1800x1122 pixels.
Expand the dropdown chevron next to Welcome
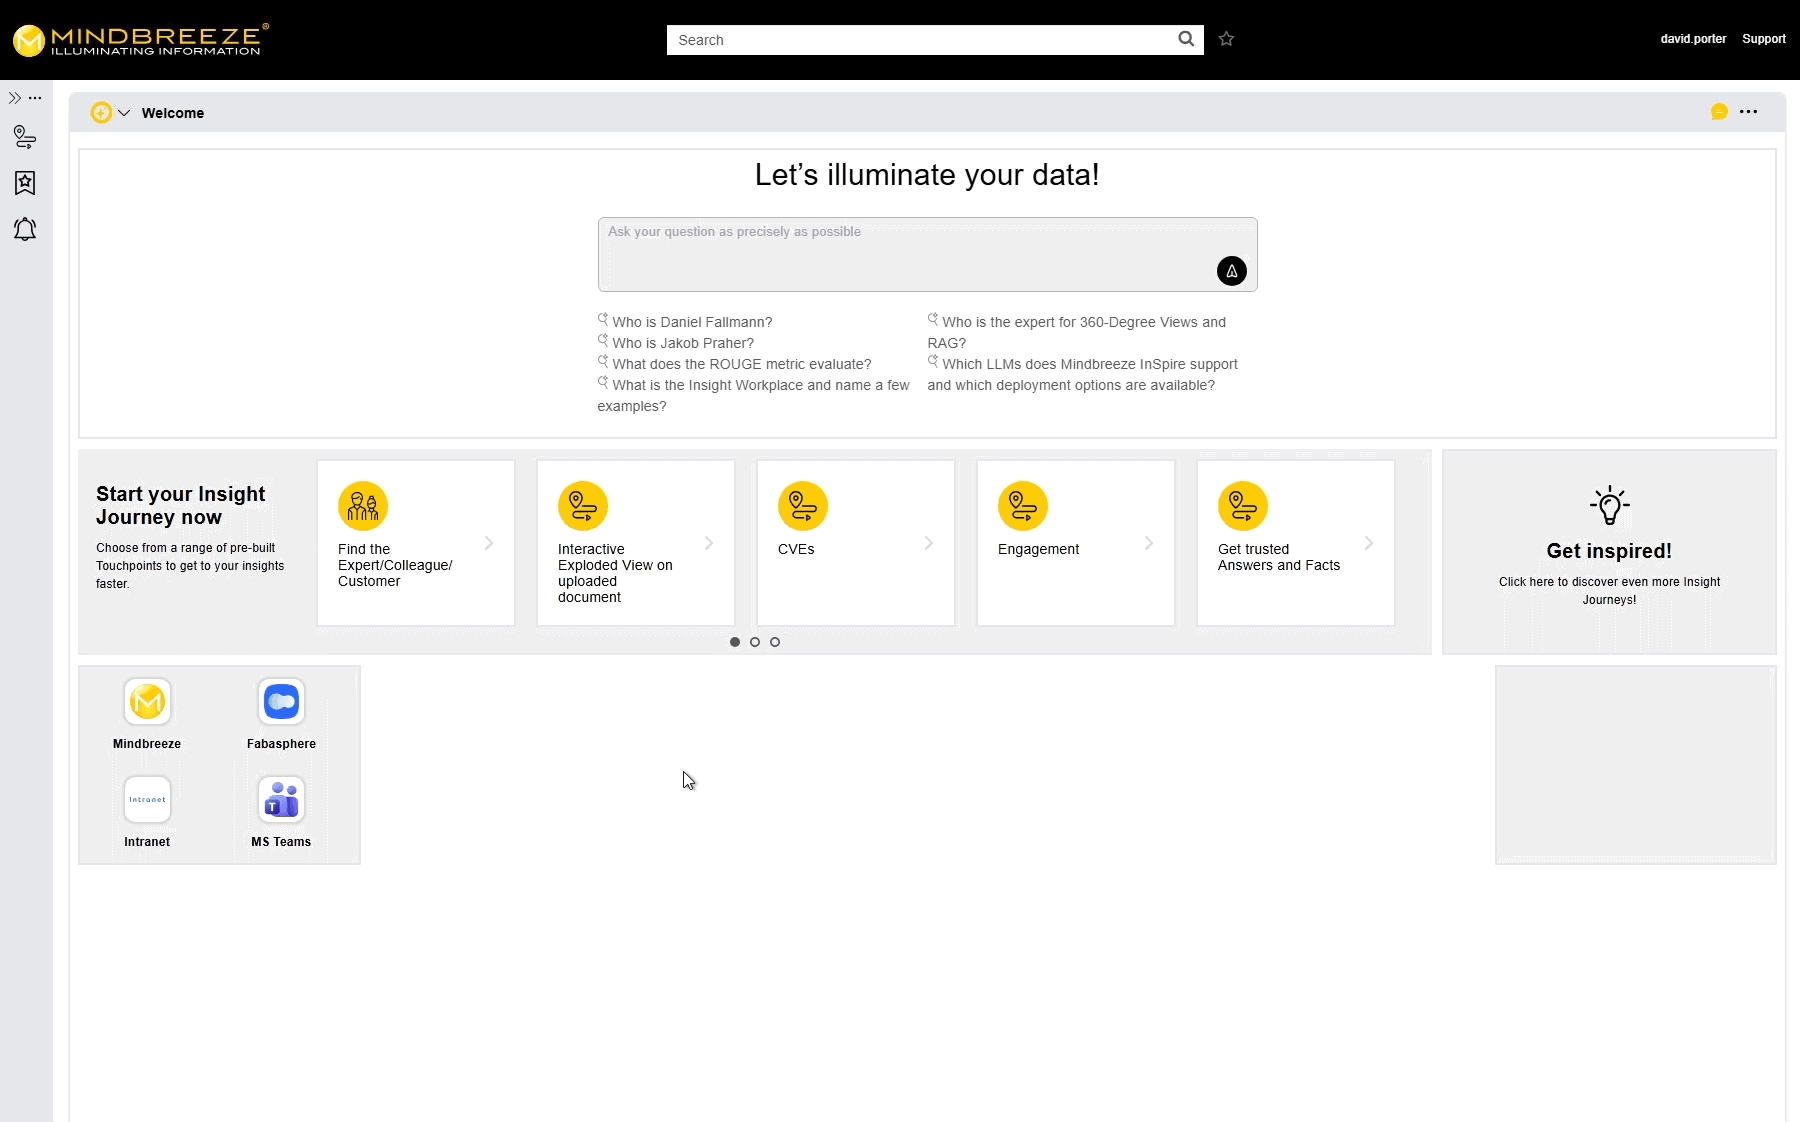pyautogui.click(x=124, y=113)
